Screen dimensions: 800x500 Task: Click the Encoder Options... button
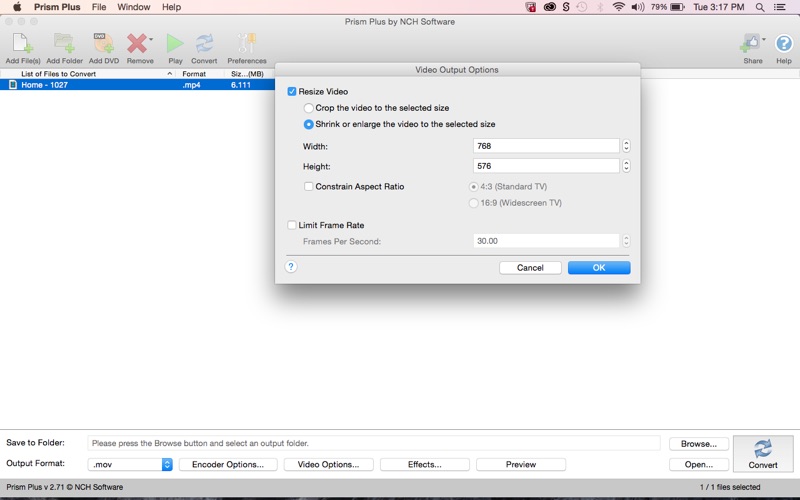point(228,464)
